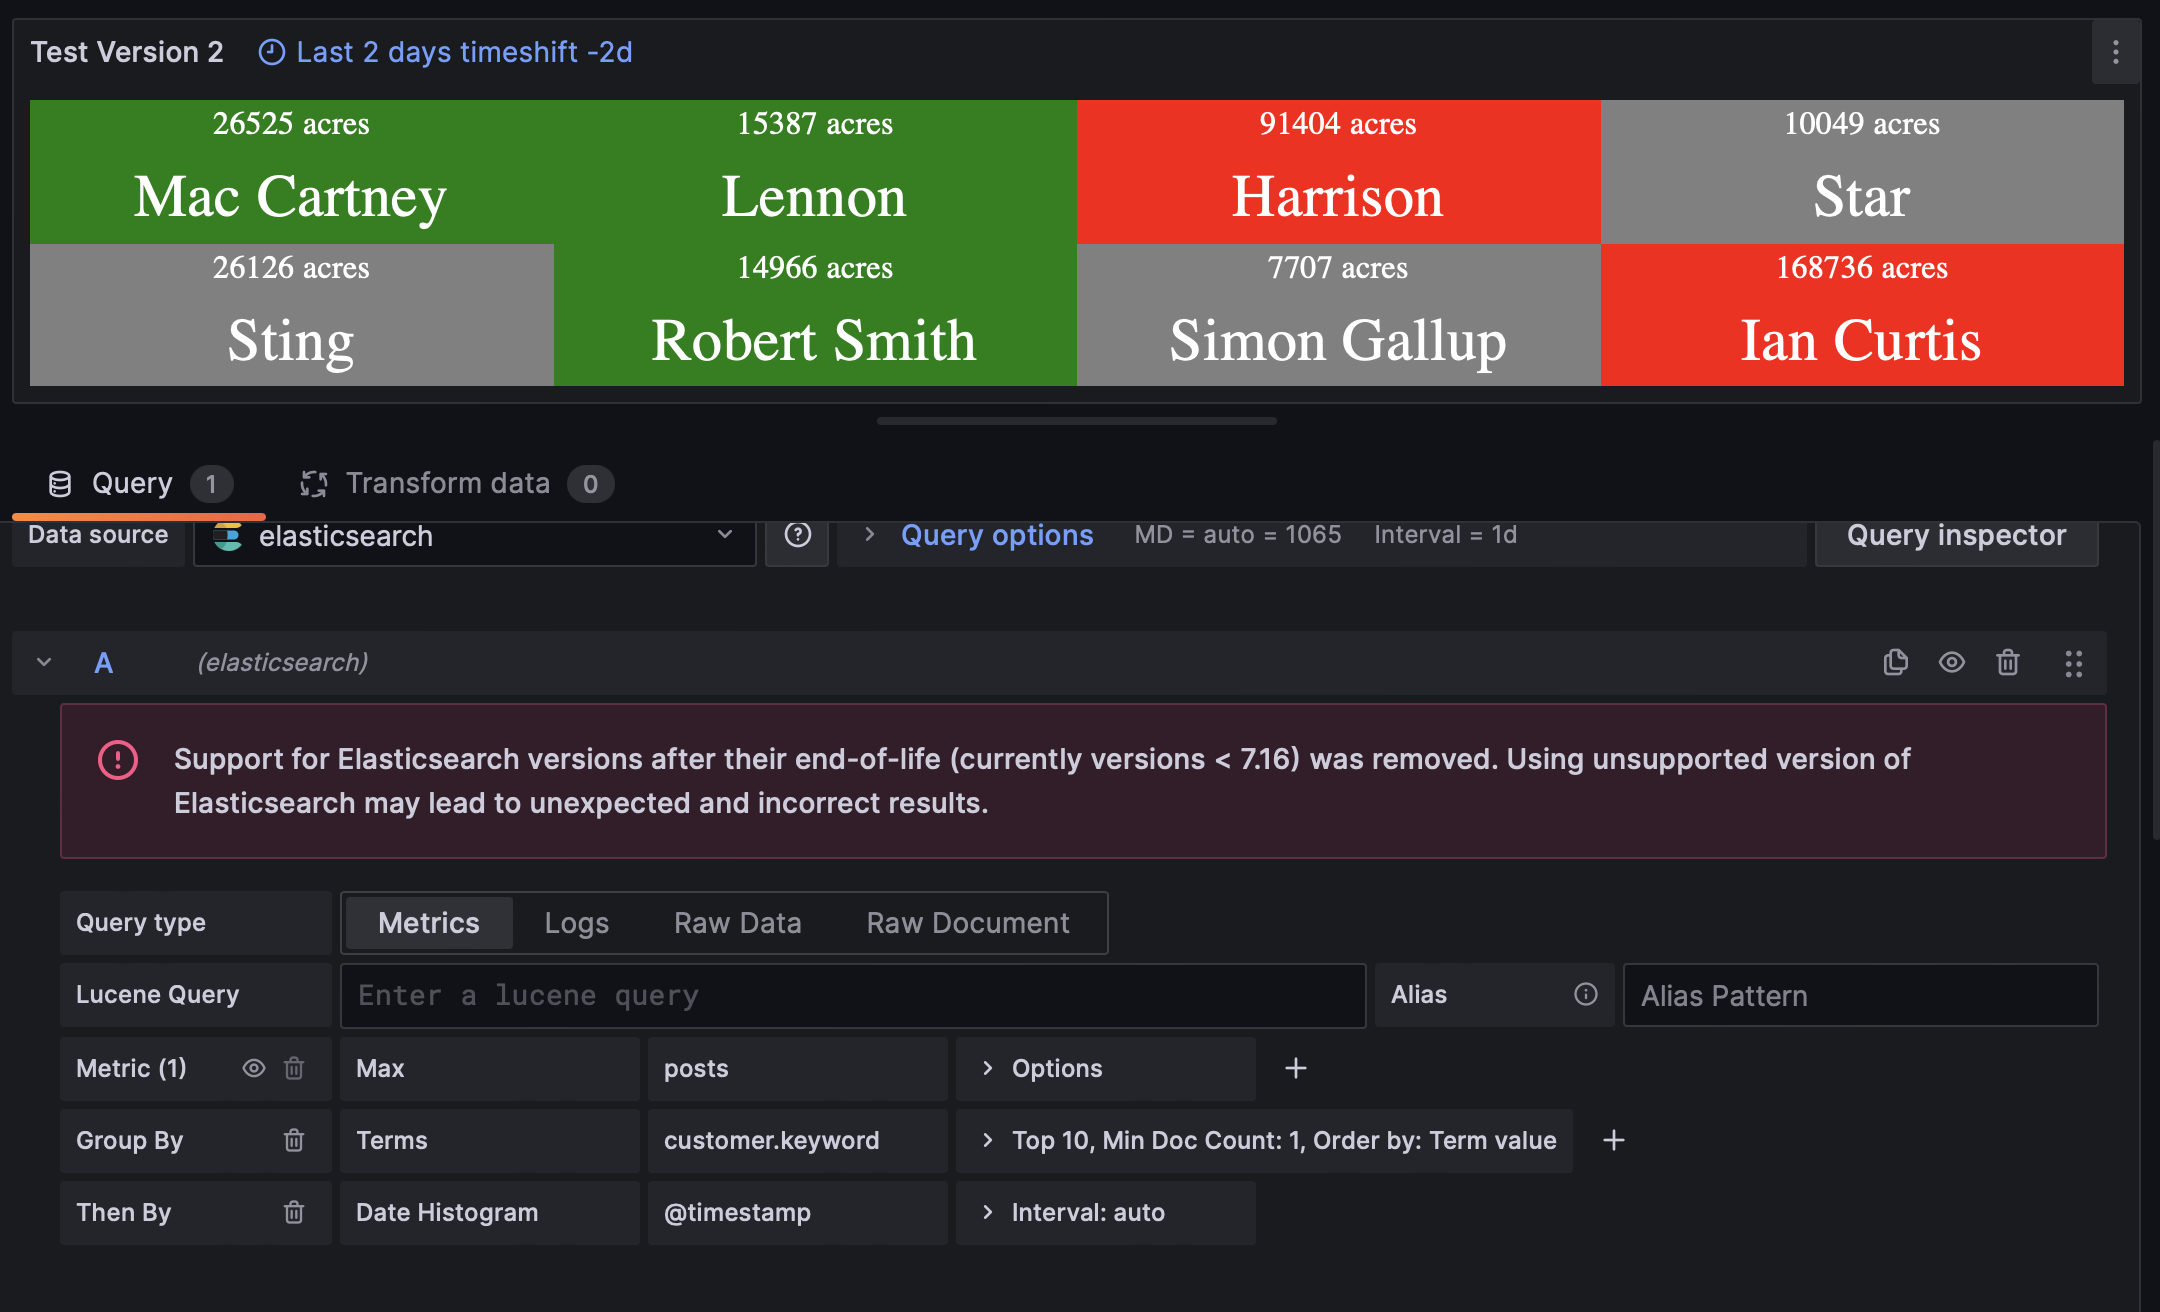Select the Logs query type

click(576, 922)
